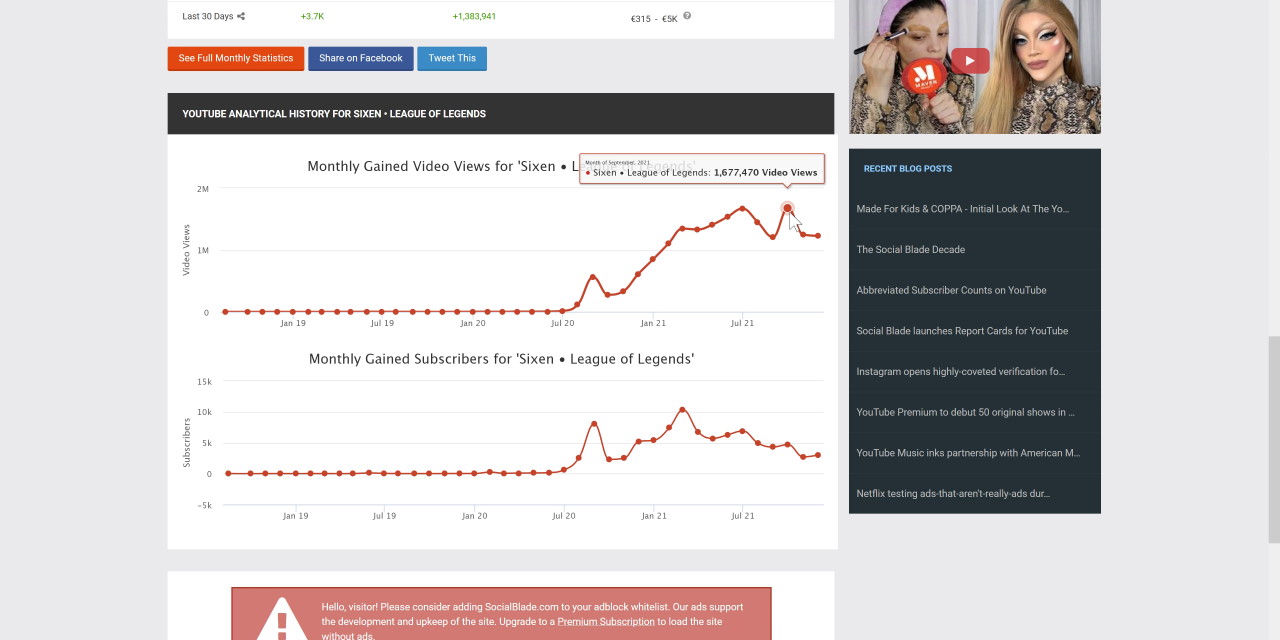Play the YouTube makeup video ad
Screen dimensions: 1280x640
[969, 61]
